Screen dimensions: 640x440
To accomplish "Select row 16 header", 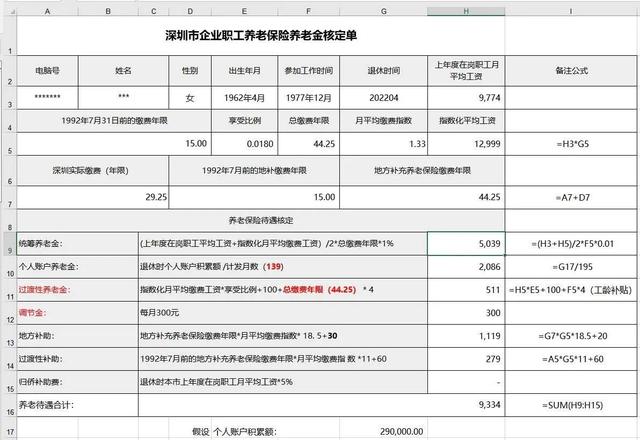I will pos(10,405).
